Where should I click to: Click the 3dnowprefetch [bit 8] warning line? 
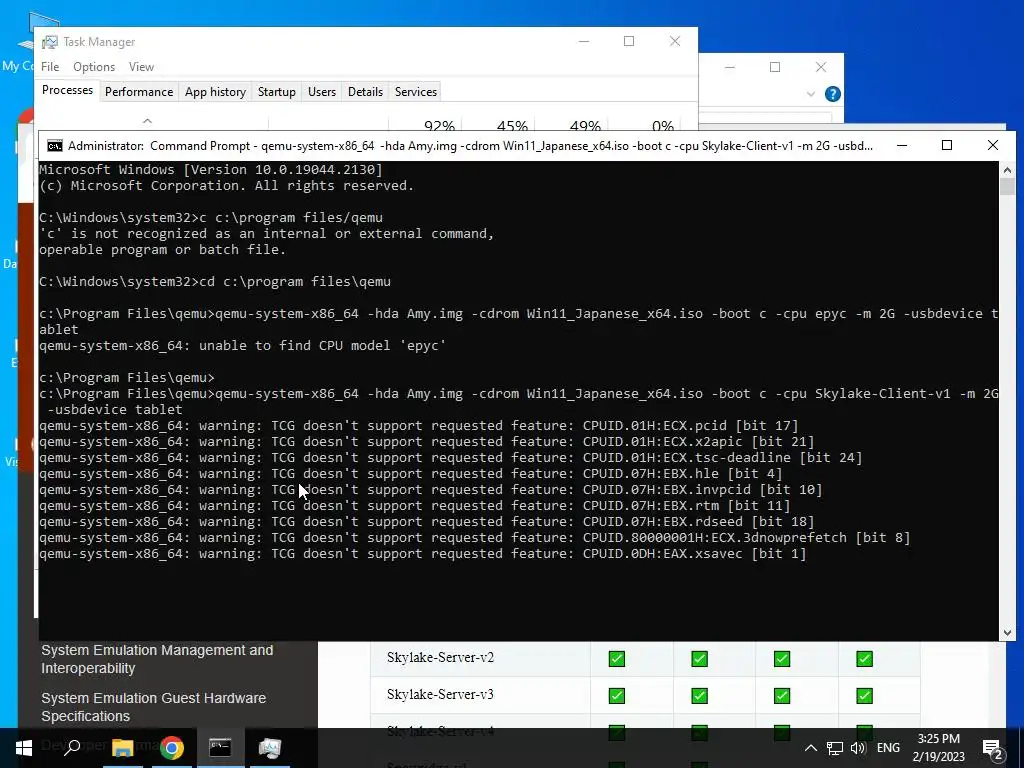[x=474, y=537]
